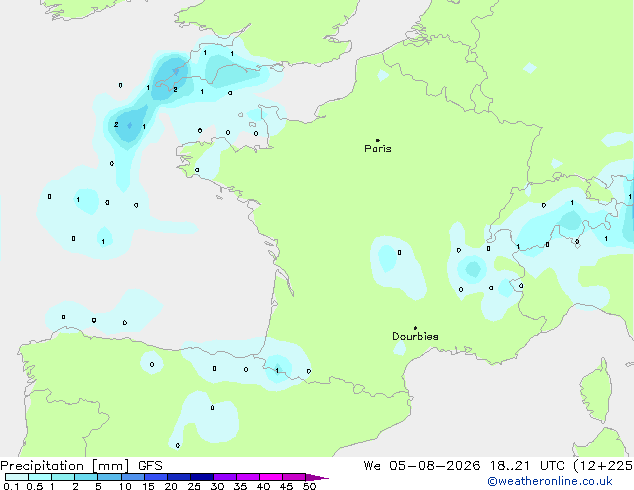Click the 'Precipitation [mm]' title text
Screen dimensions: 634x490
65,466
